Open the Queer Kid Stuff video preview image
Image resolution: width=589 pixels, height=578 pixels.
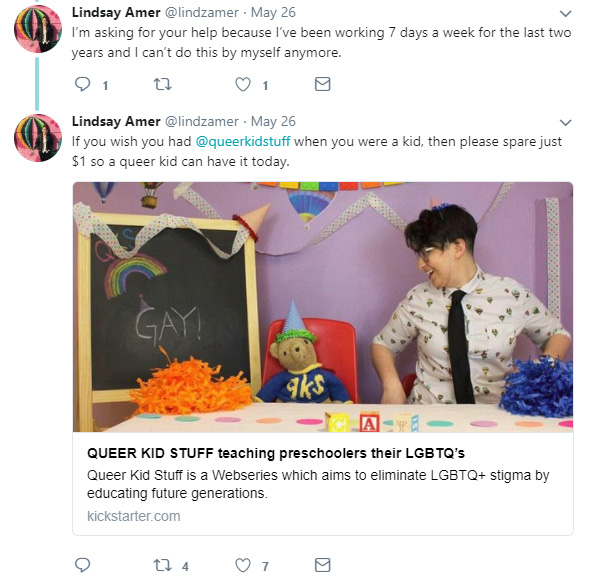[x=323, y=307]
